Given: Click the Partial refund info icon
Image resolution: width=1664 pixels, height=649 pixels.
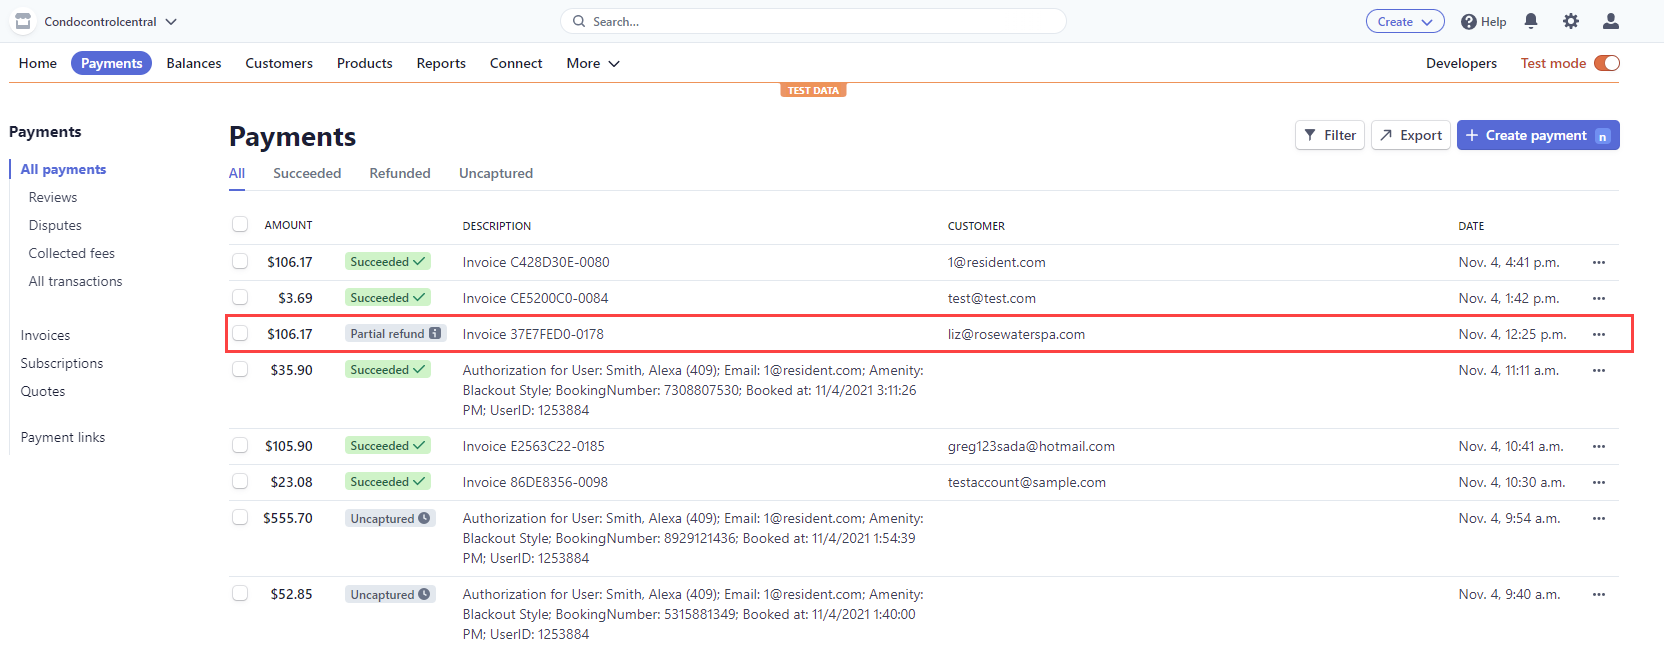Looking at the screenshot, I should pos(435,334).
